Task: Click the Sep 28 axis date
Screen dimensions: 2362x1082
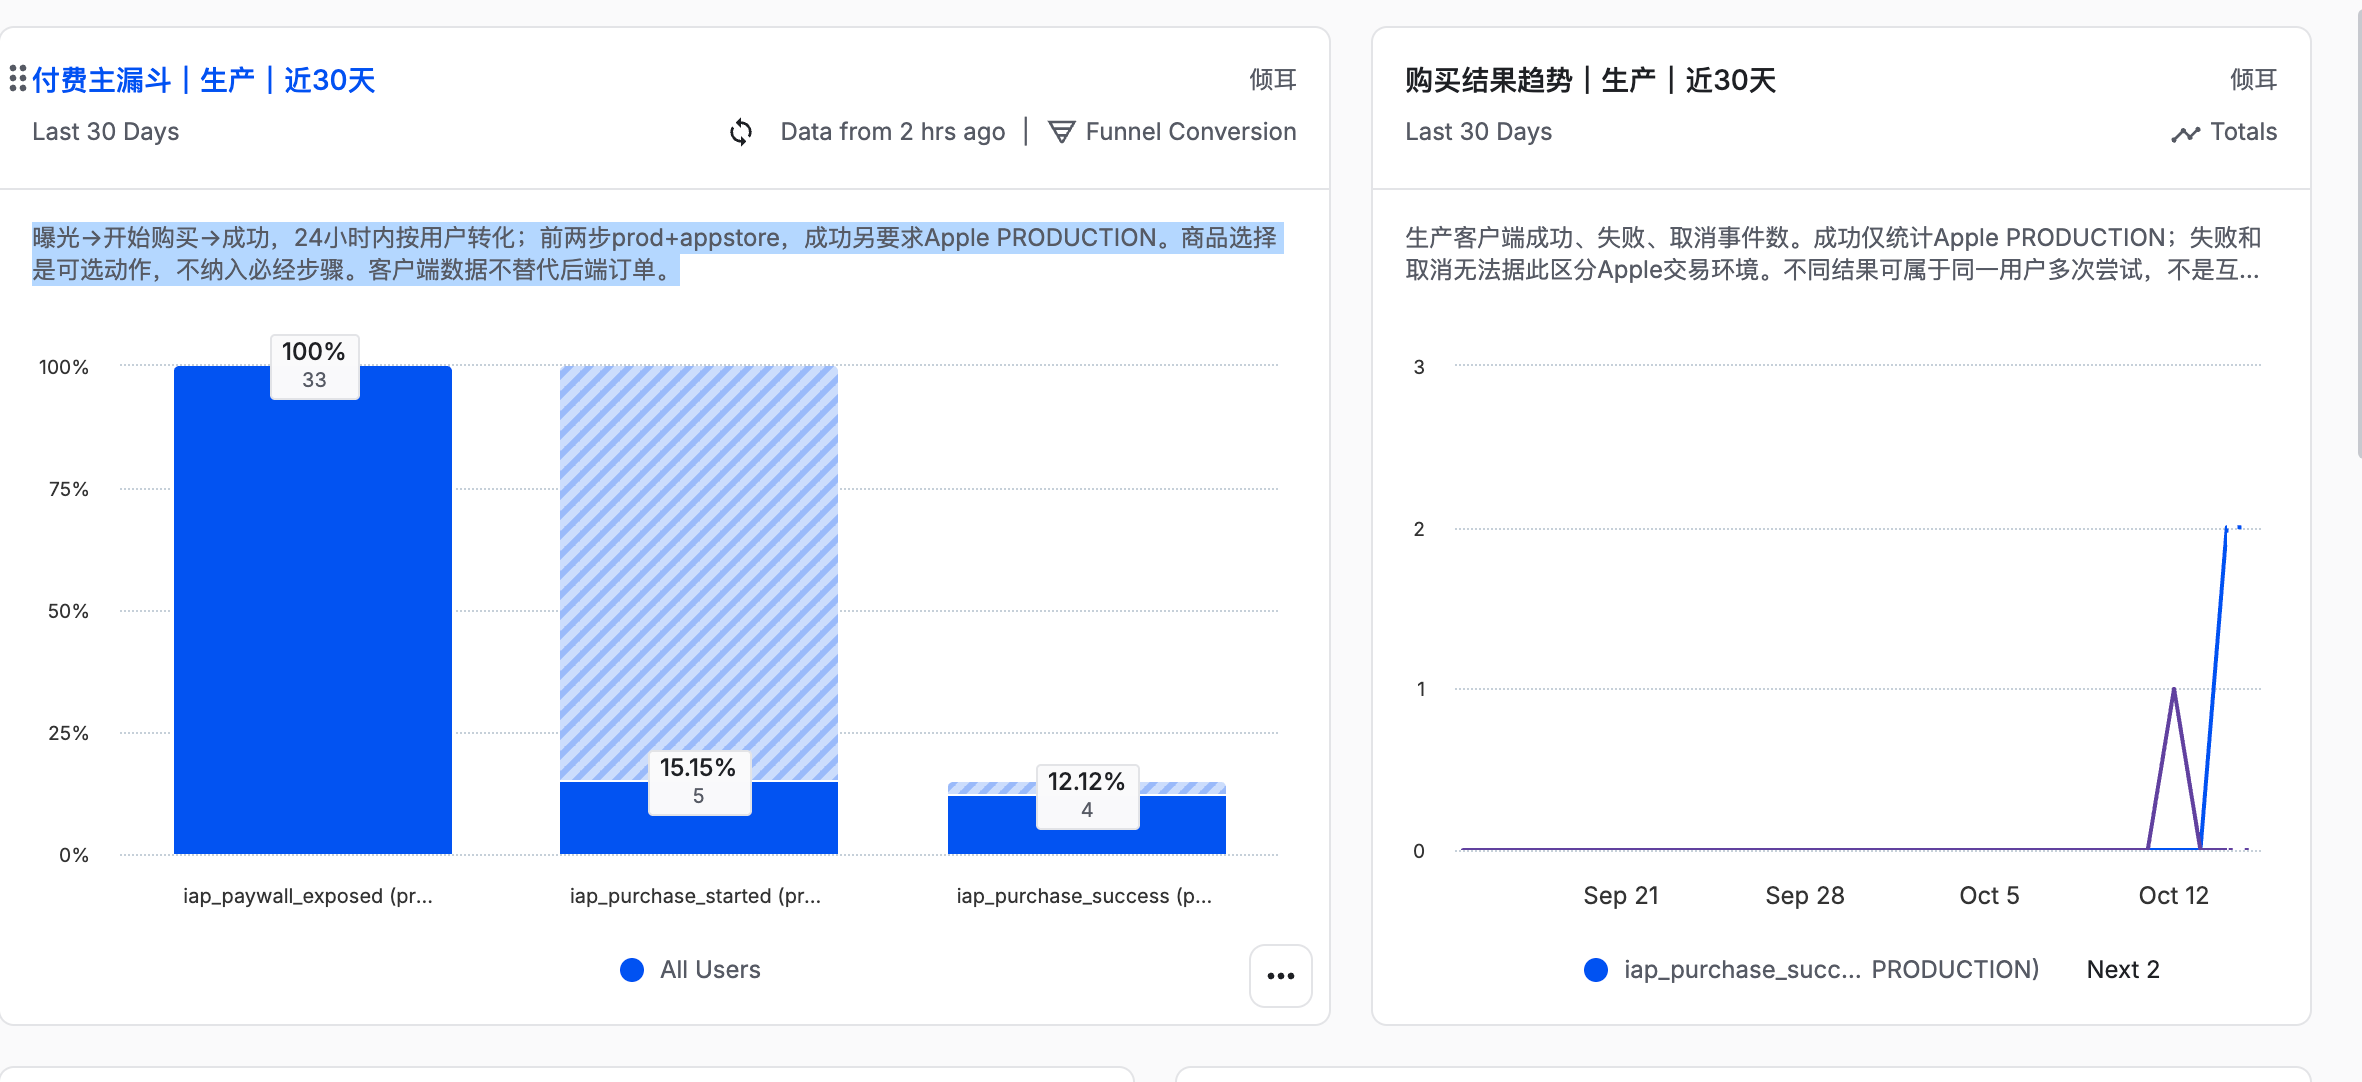Action: [1805, 896]
